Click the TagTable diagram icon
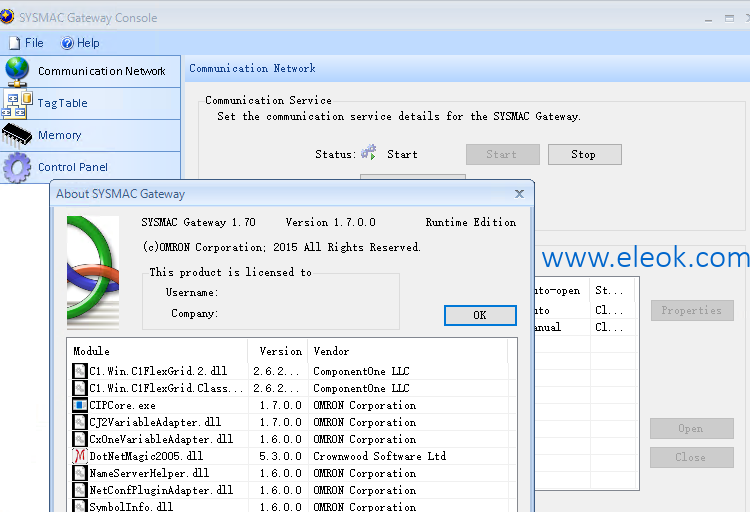 (x=17, y=104)
